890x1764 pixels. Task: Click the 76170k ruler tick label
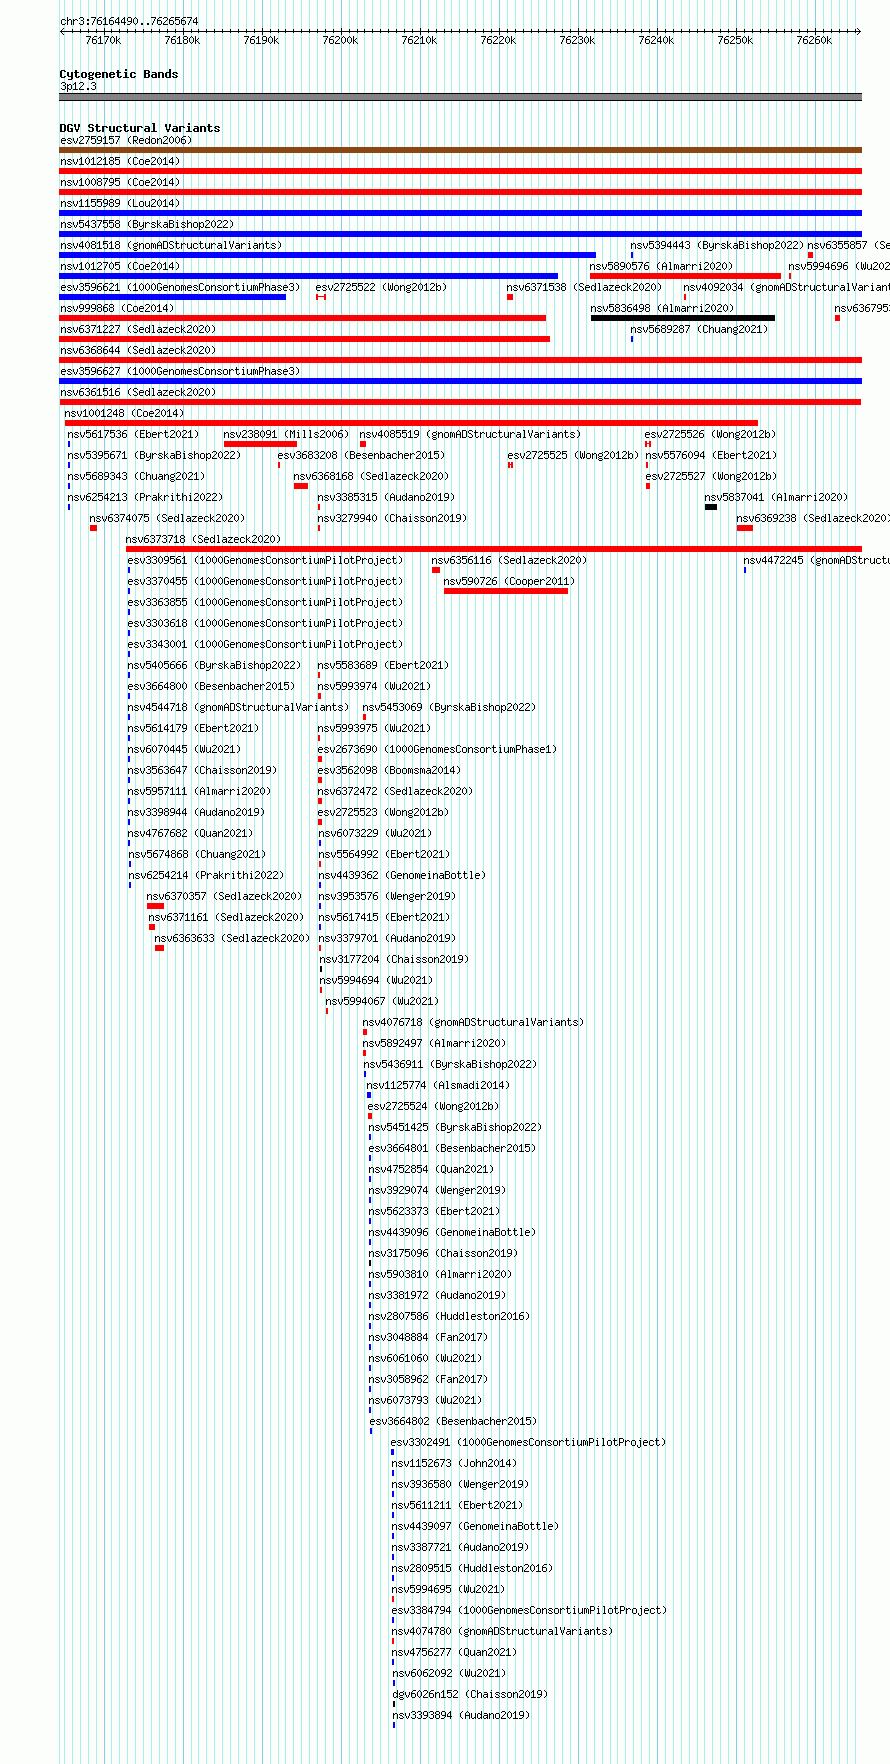(x=103, y=40)
